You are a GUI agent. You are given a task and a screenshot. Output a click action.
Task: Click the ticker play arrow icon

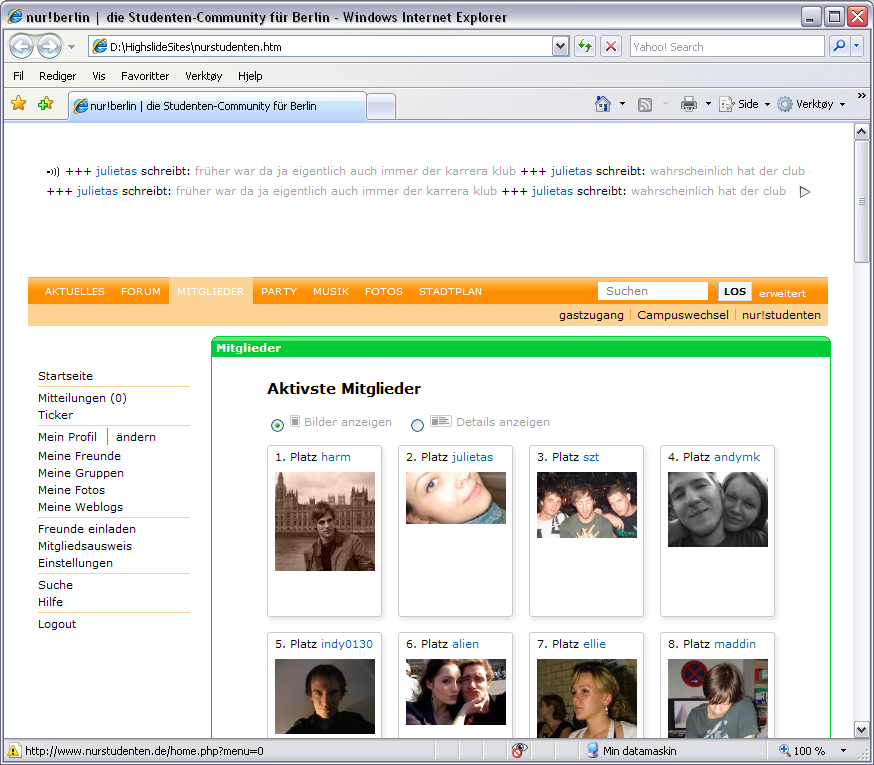[x=804, y=192]
